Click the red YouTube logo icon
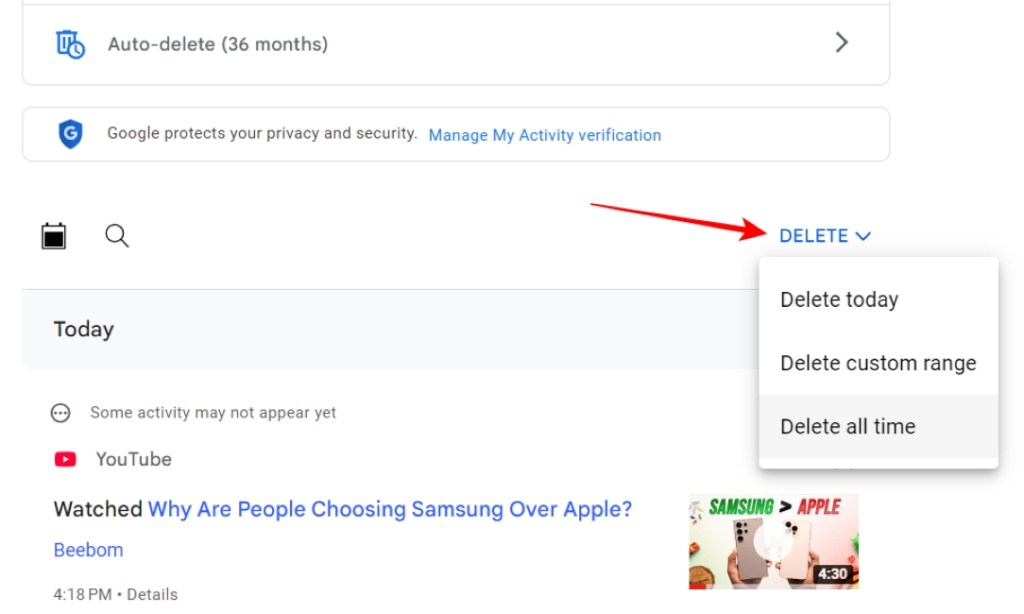The image size is (1024, 614). pyautogui.click(x=65, y=459)
